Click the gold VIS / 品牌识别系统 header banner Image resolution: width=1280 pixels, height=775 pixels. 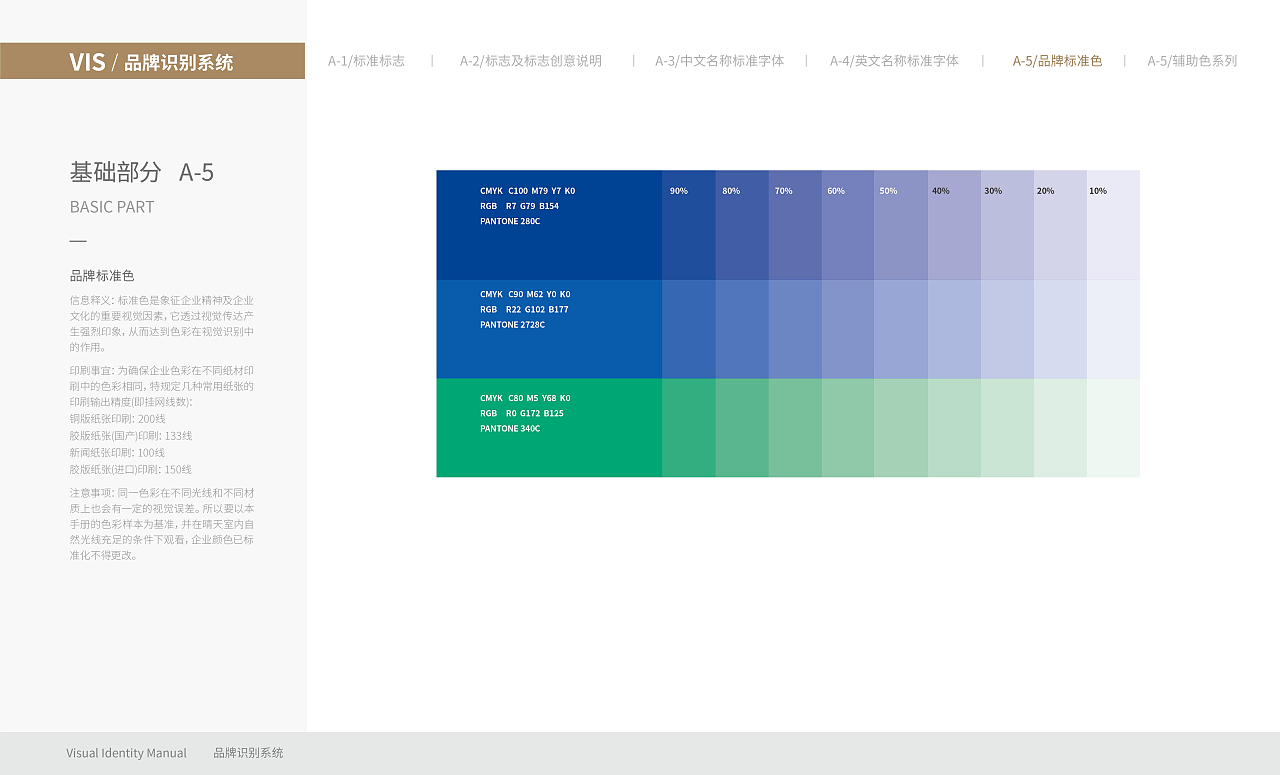coord(152,61)
